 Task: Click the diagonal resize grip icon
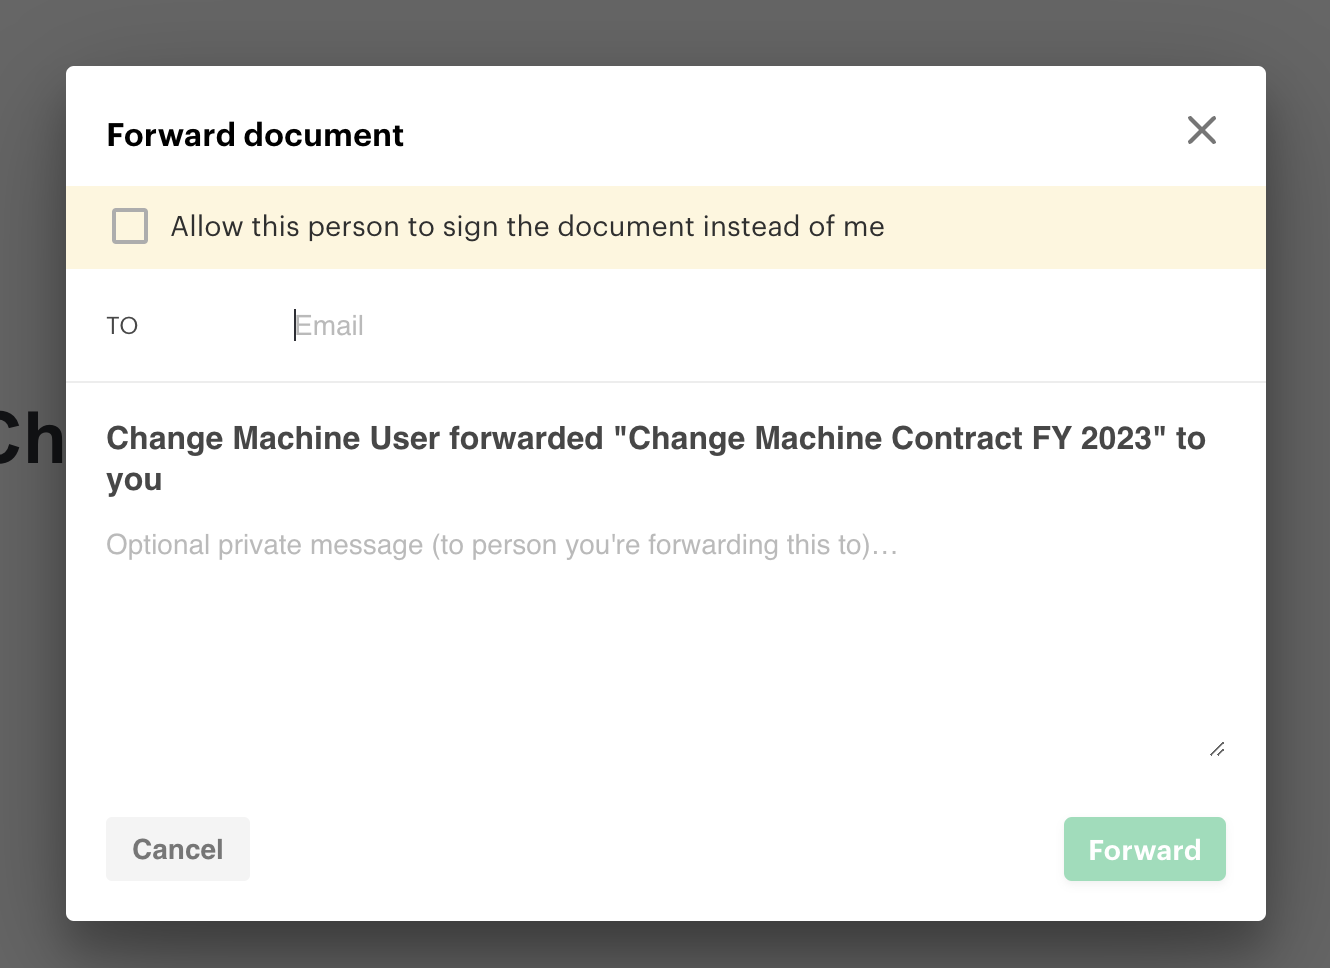point(1217,749)
